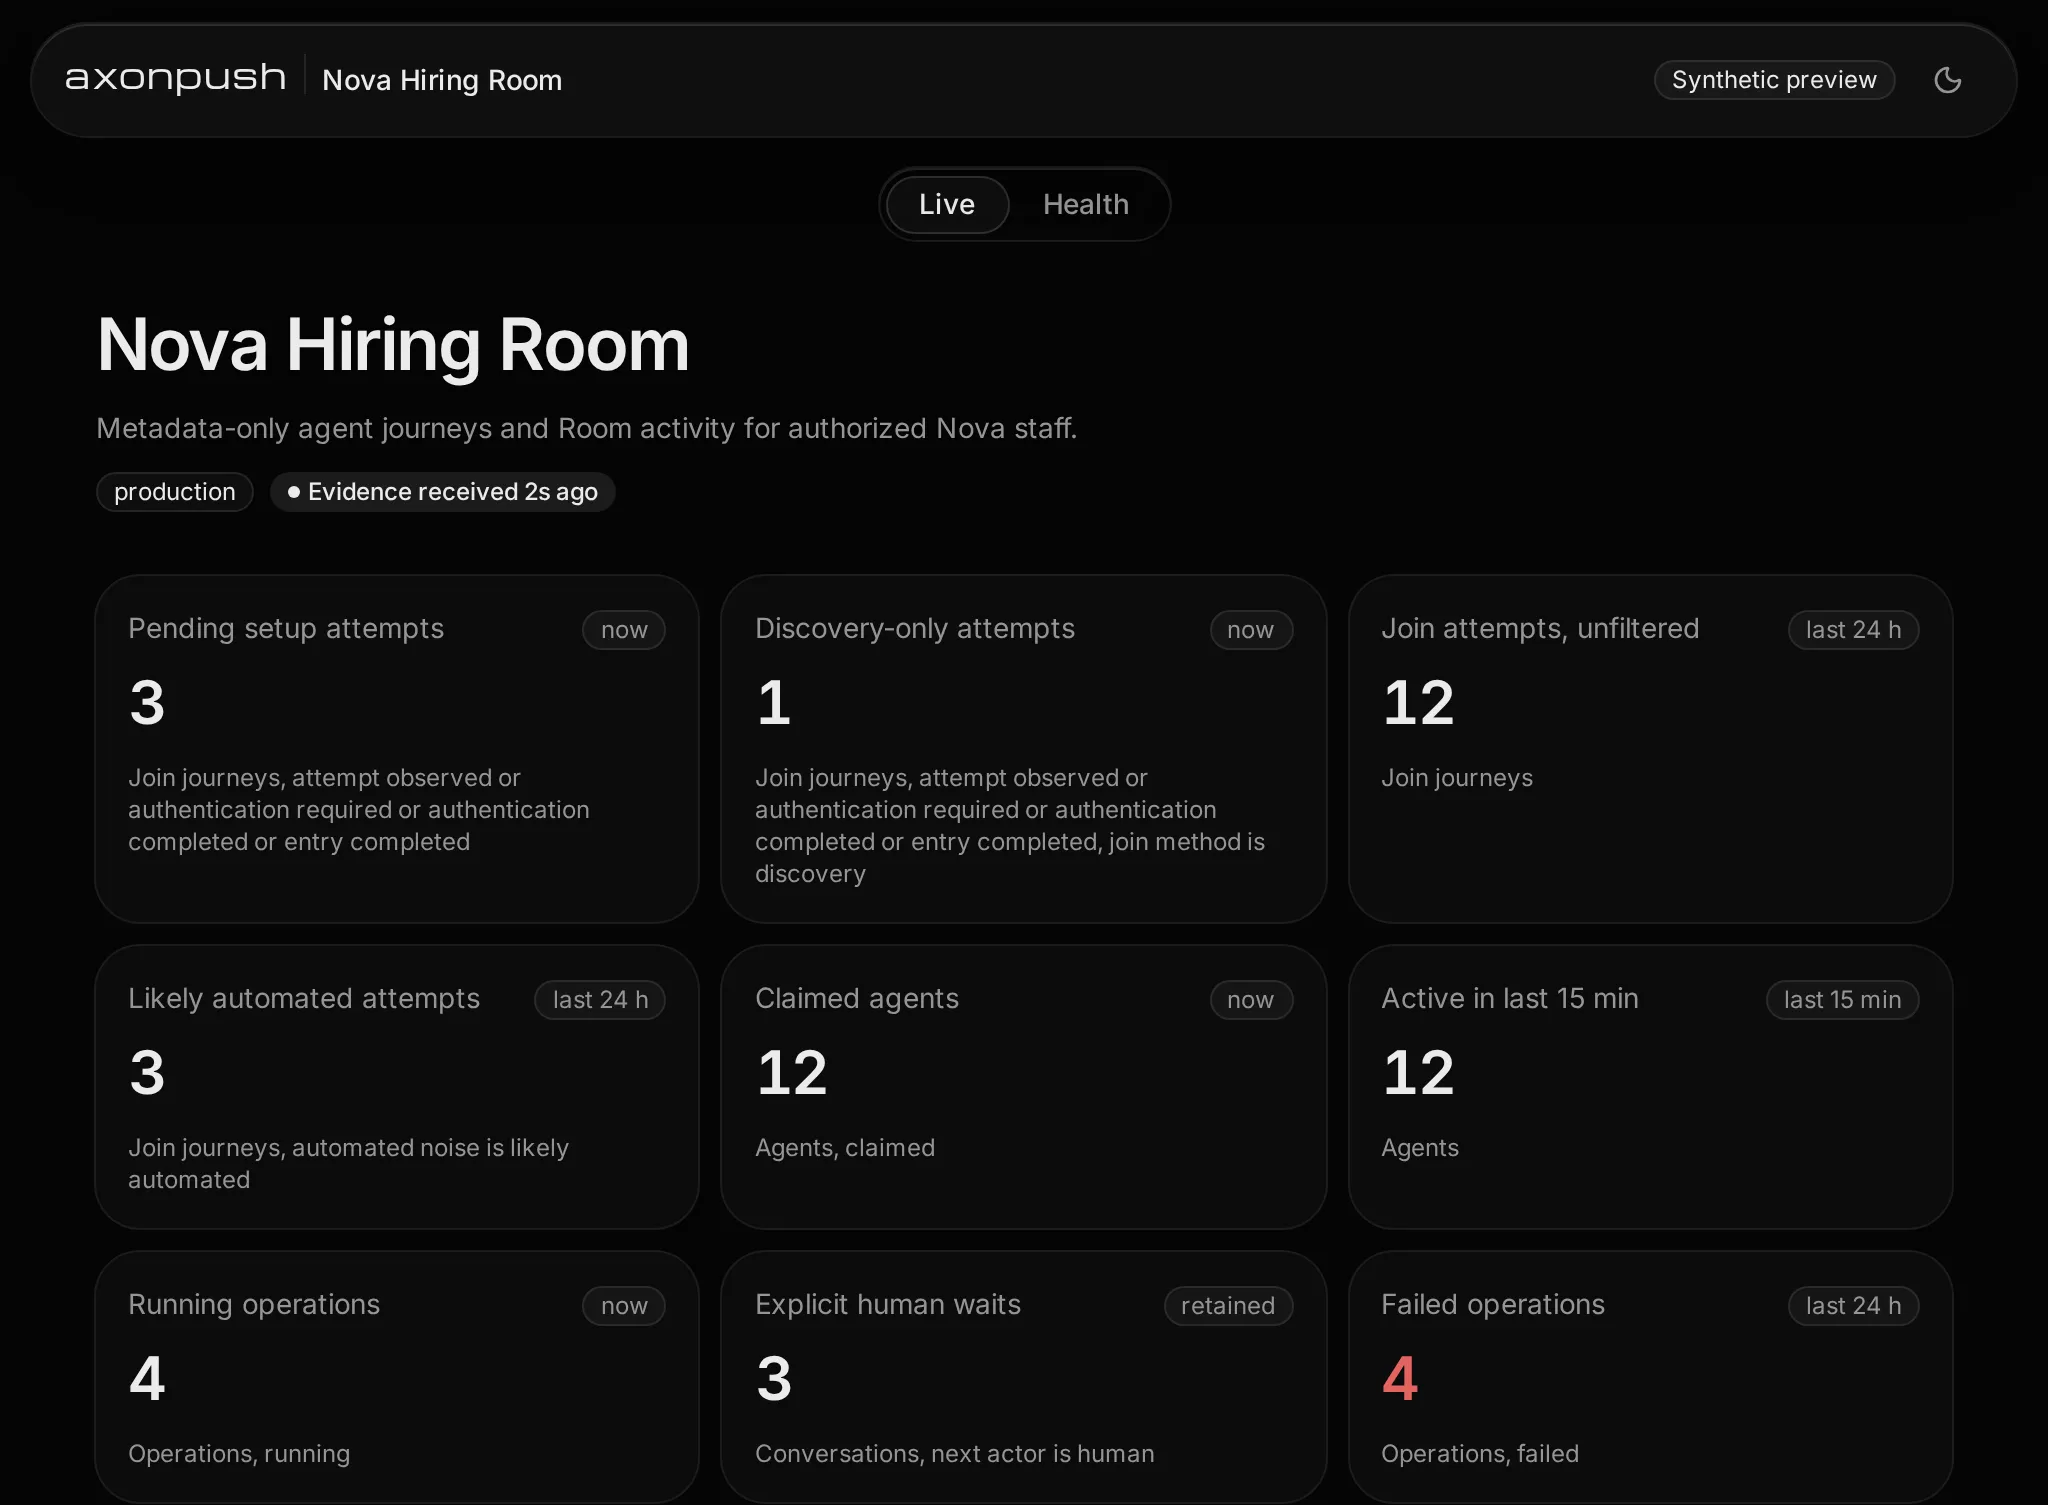Click the Nova Hiring Room header breadcrumb

pyautogui.click(x=442, y=80)
